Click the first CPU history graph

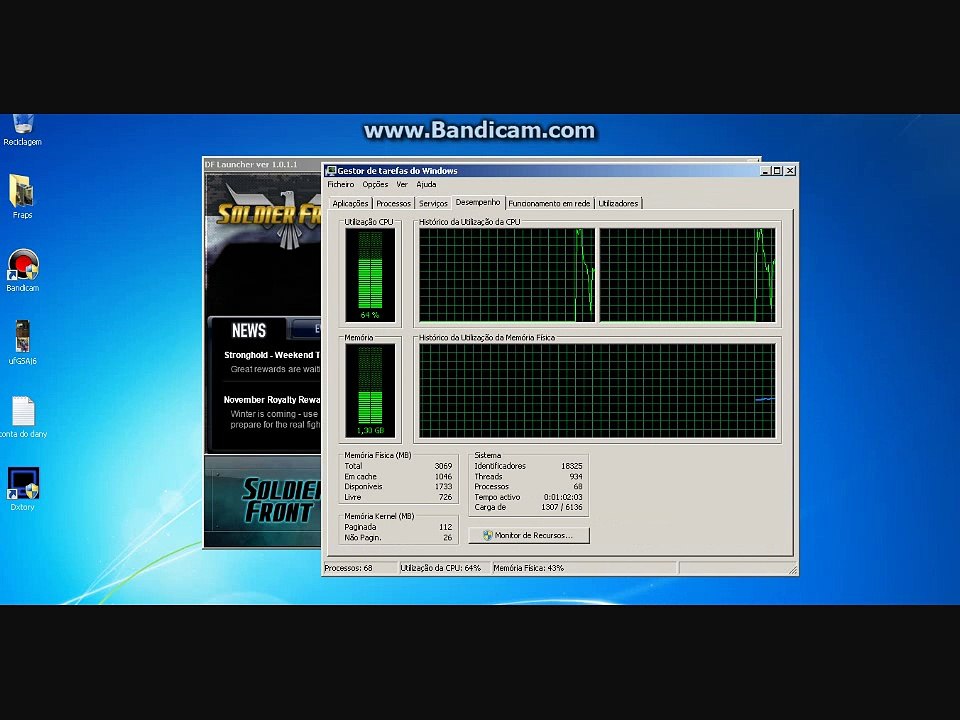pos(506,275)
